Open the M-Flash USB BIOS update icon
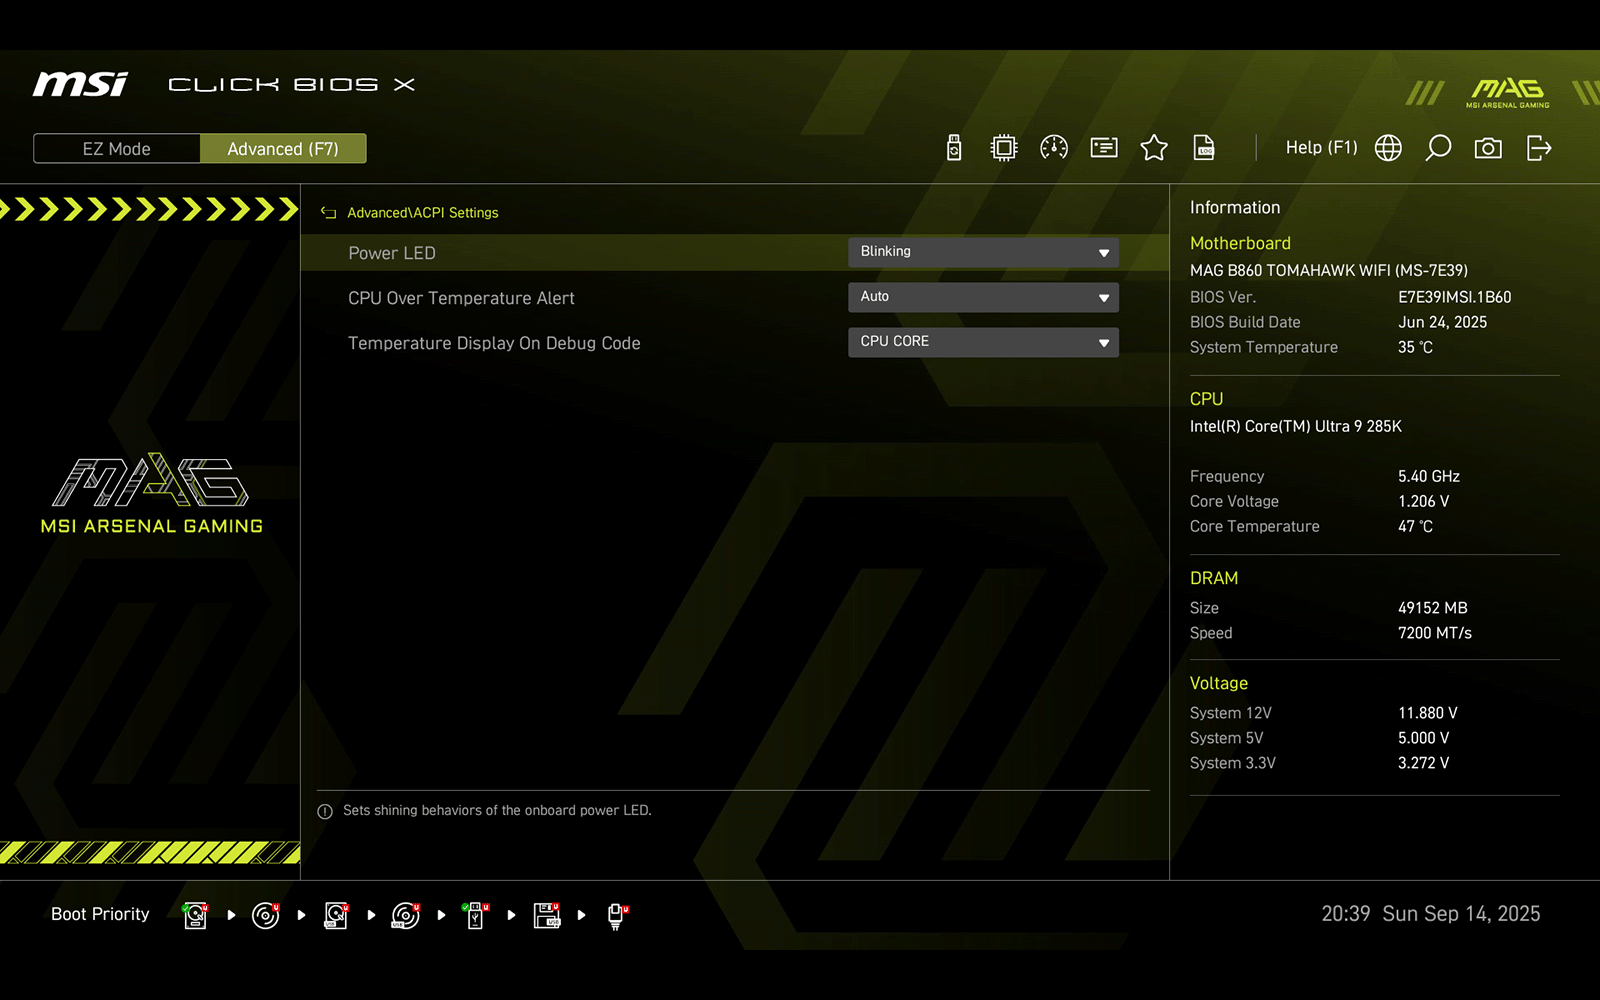Screen dimensions: 1600x1000 click(954, 148)
